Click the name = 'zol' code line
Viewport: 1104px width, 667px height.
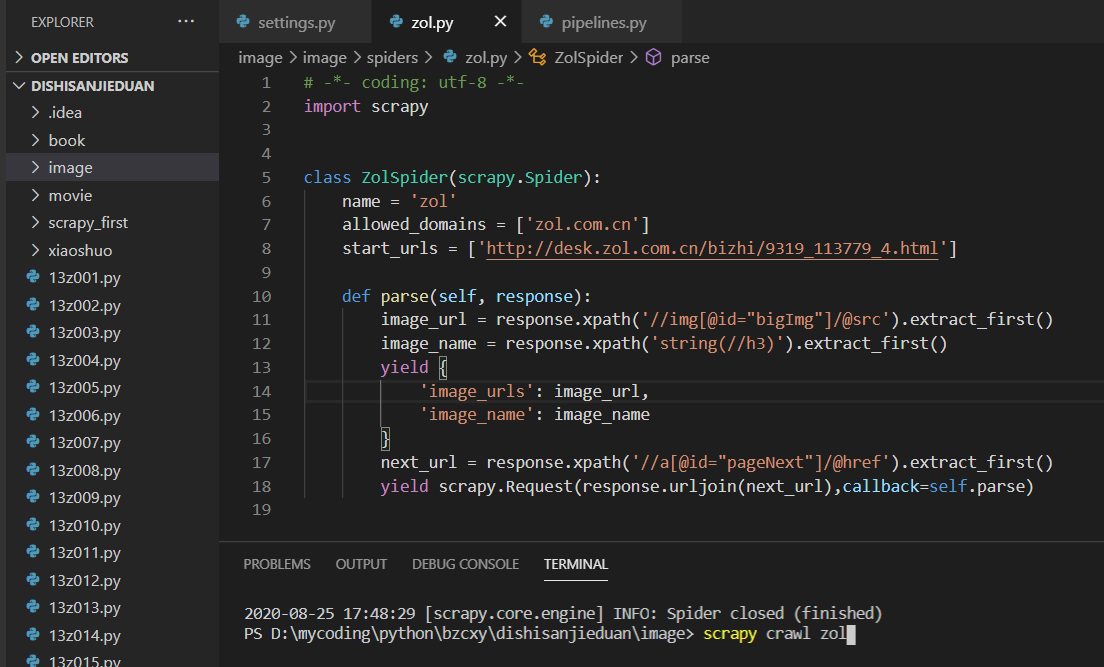[x=399, y=201]
